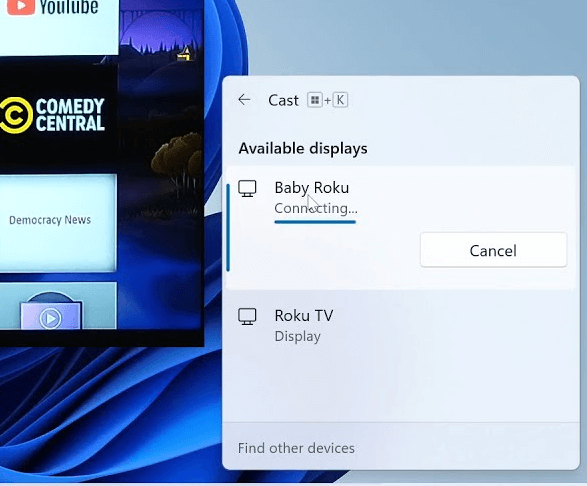This screenshot has height=486, width=587.
Task: Go back using the Cast panel arrow
Action: click(244, 100)
